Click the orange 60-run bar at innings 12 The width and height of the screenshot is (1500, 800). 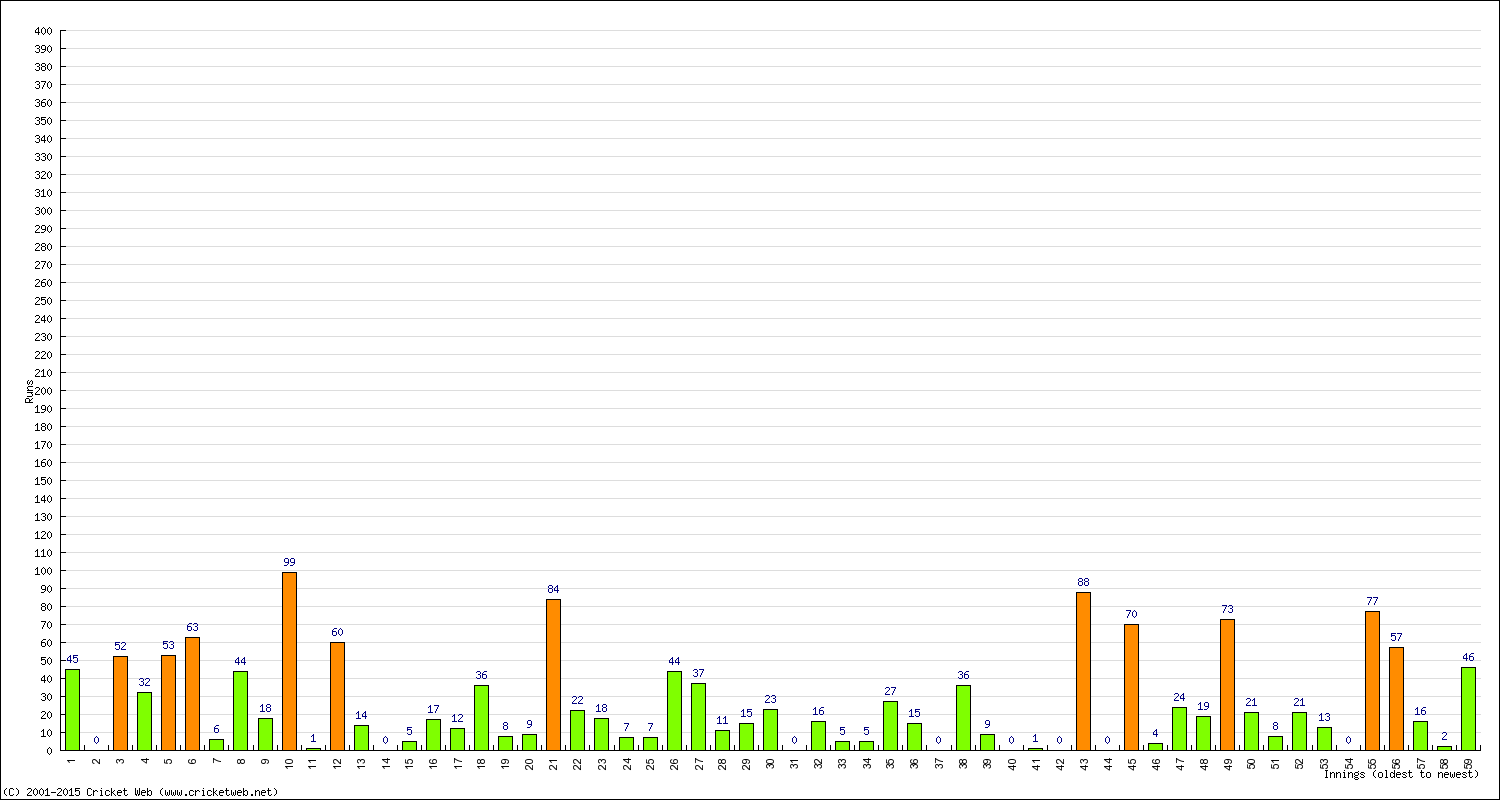click(337, 696)
